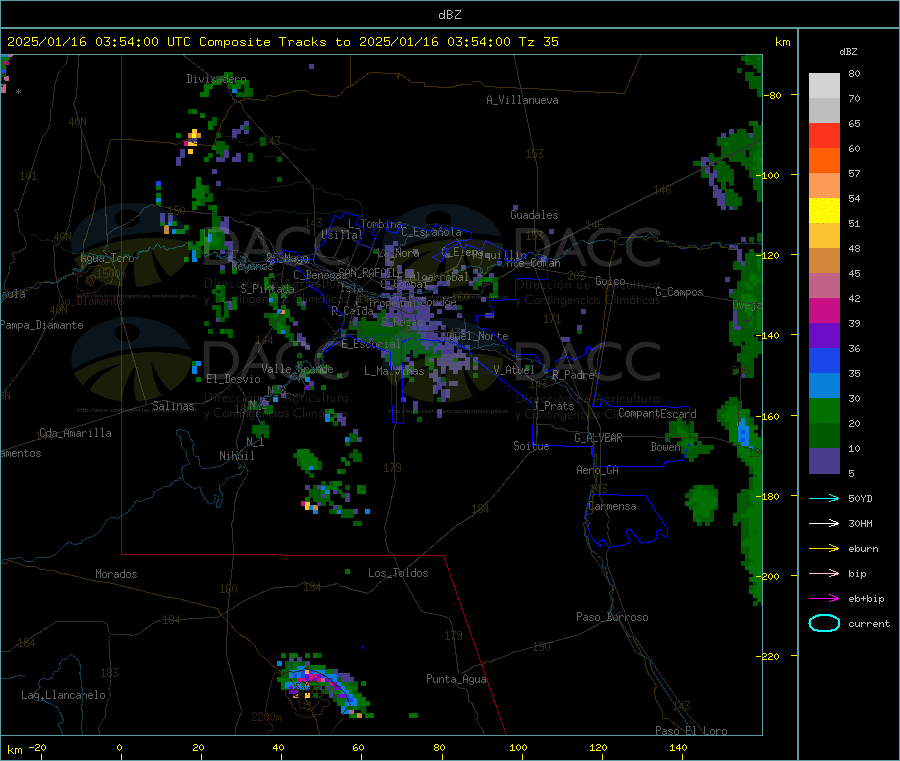Click the C_Española map label
Screen dimensions: 900x761
click(x=432, y=232)
